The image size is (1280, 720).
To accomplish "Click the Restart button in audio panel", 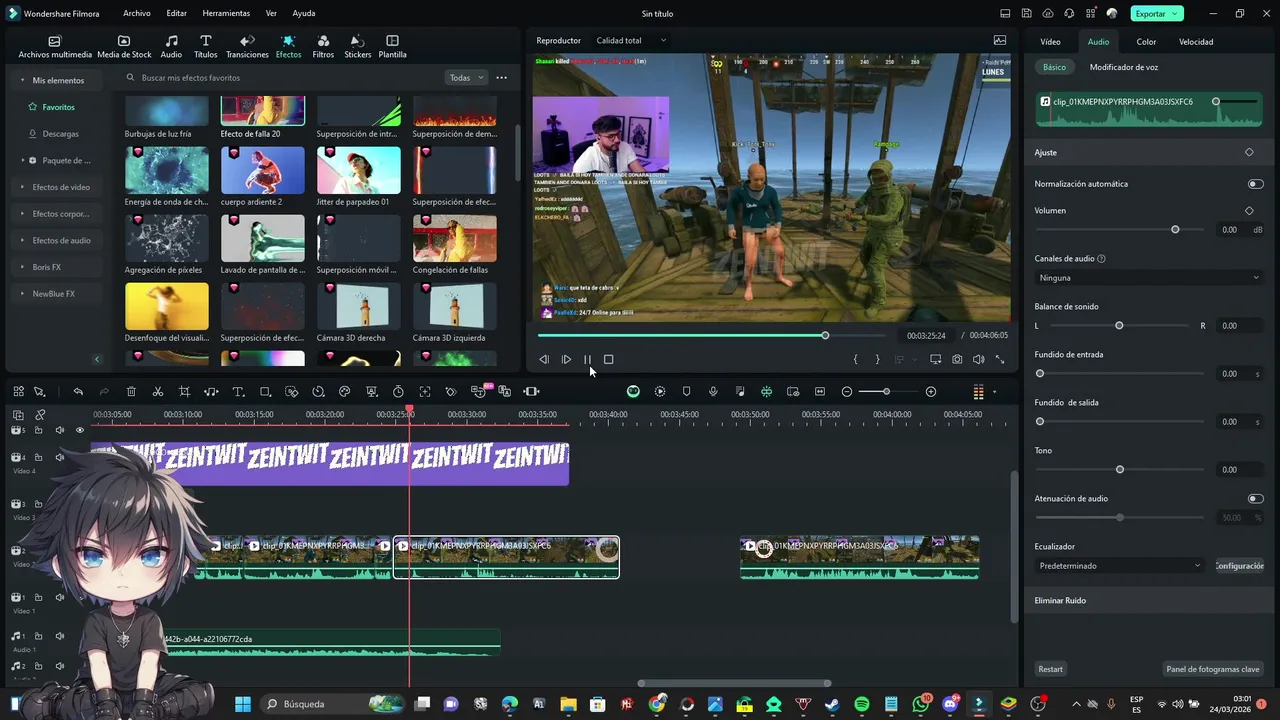I will 1051,669.
